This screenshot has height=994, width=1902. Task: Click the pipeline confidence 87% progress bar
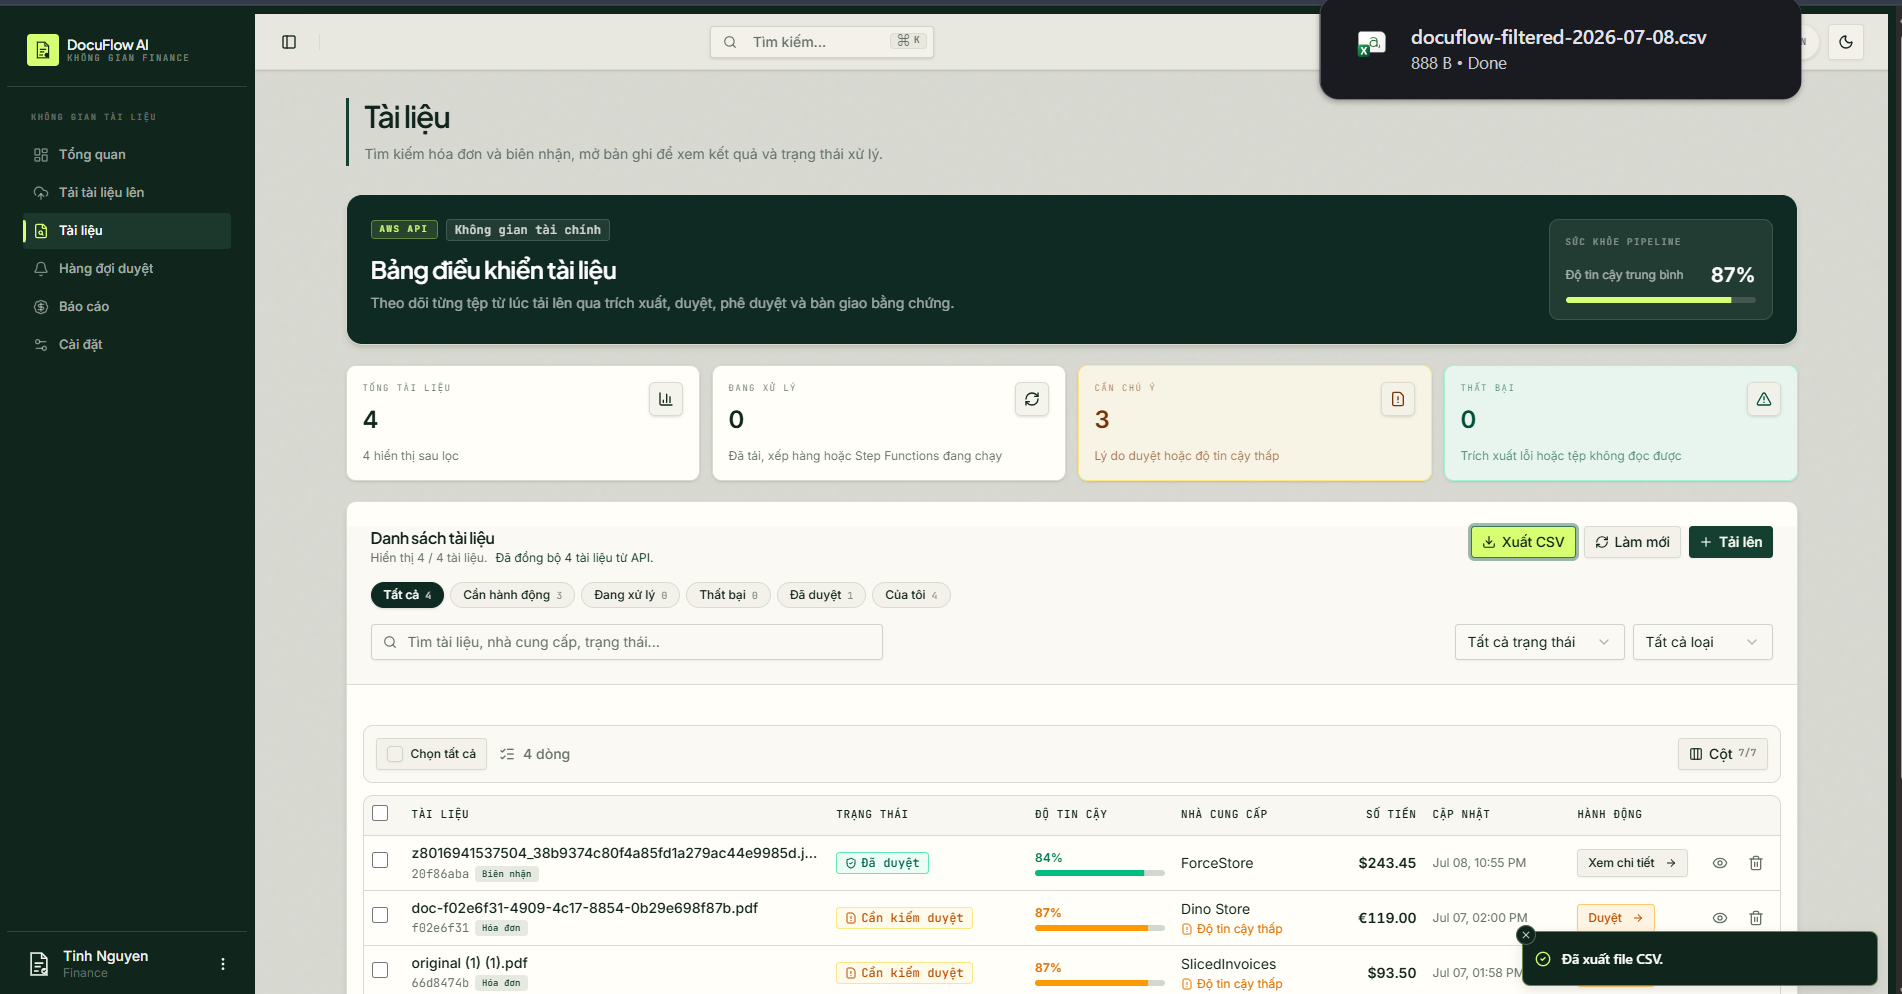point(1660,300)
